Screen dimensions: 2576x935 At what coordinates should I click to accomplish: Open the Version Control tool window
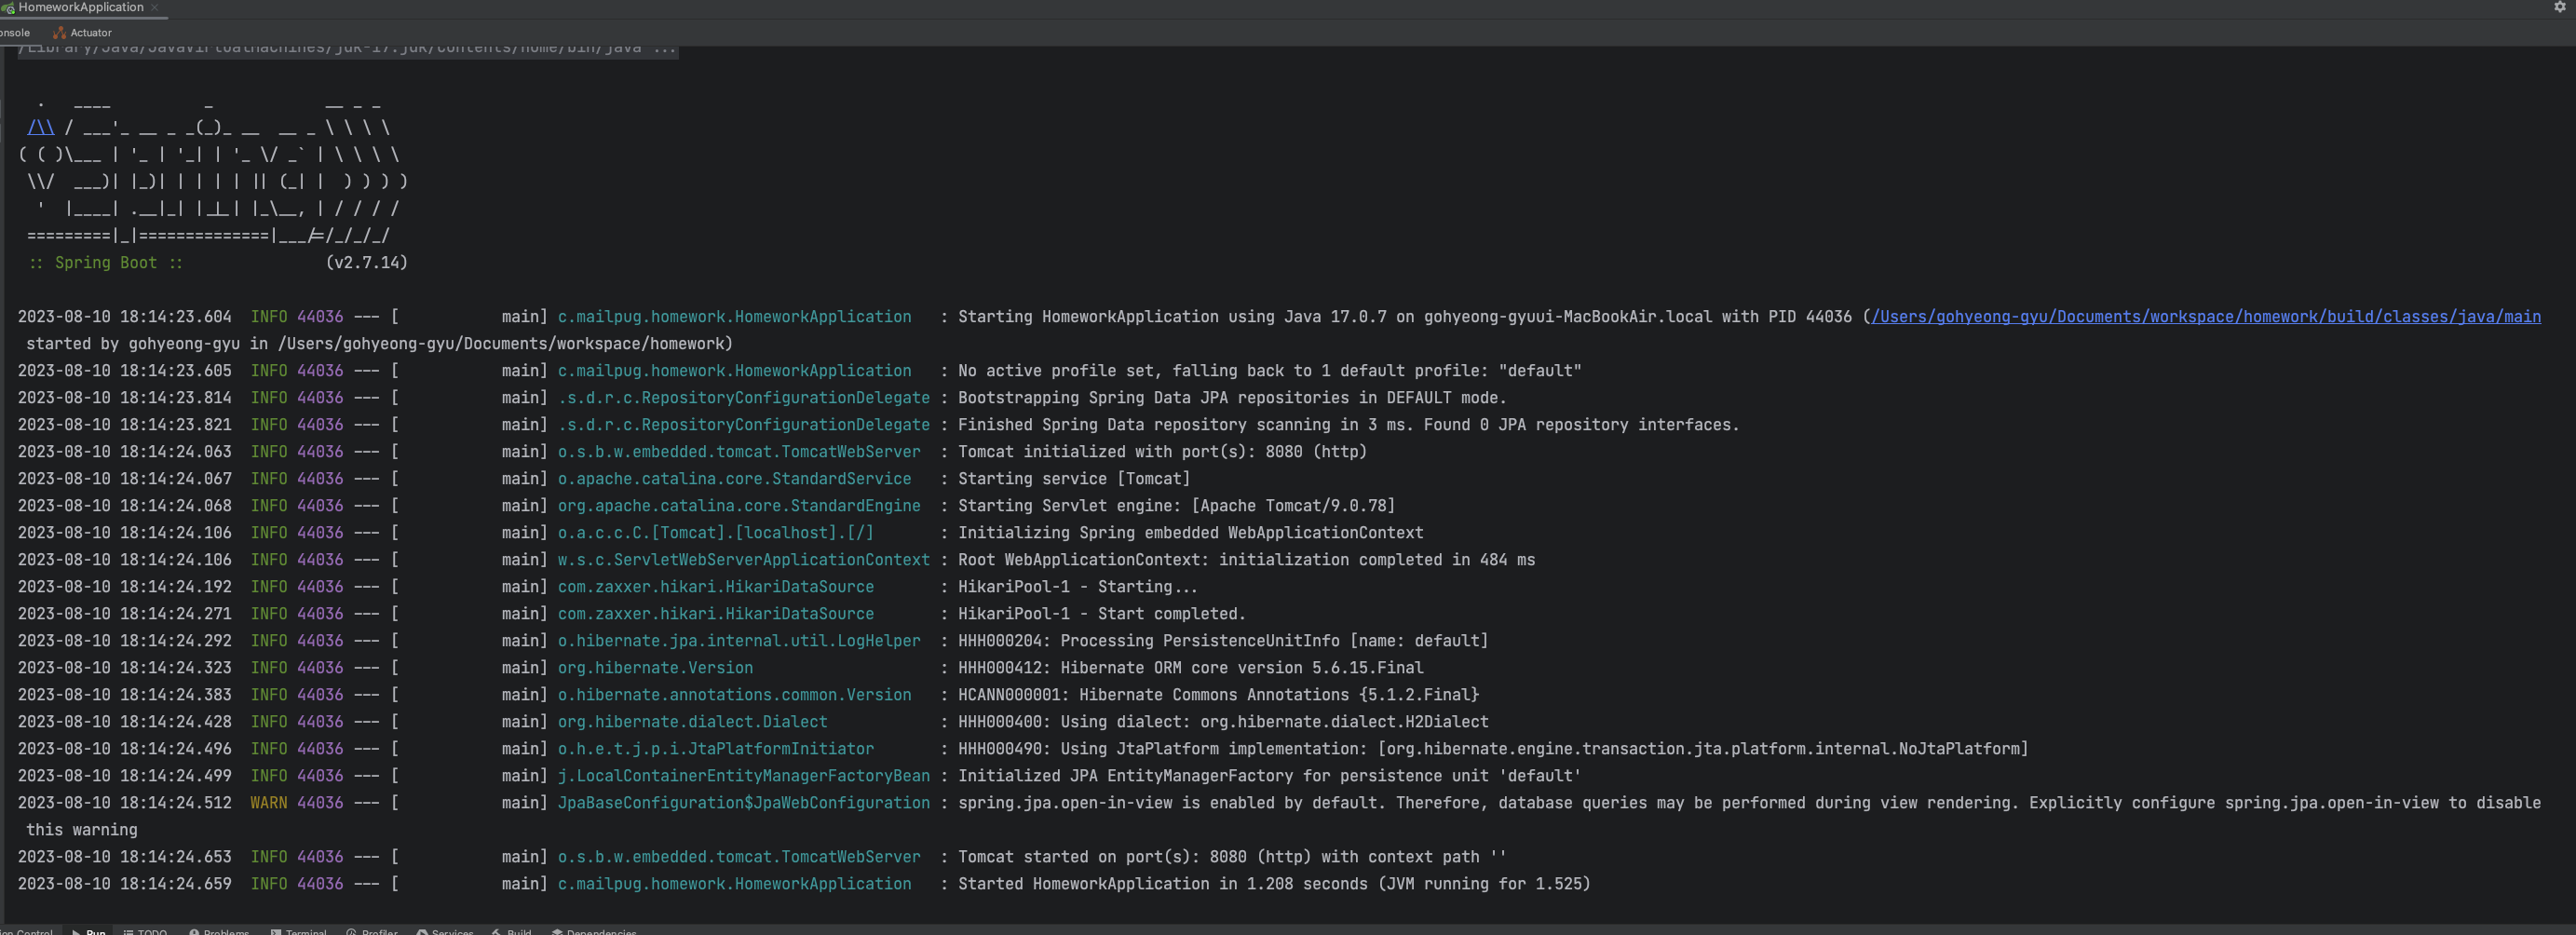(x=26, y=931)
